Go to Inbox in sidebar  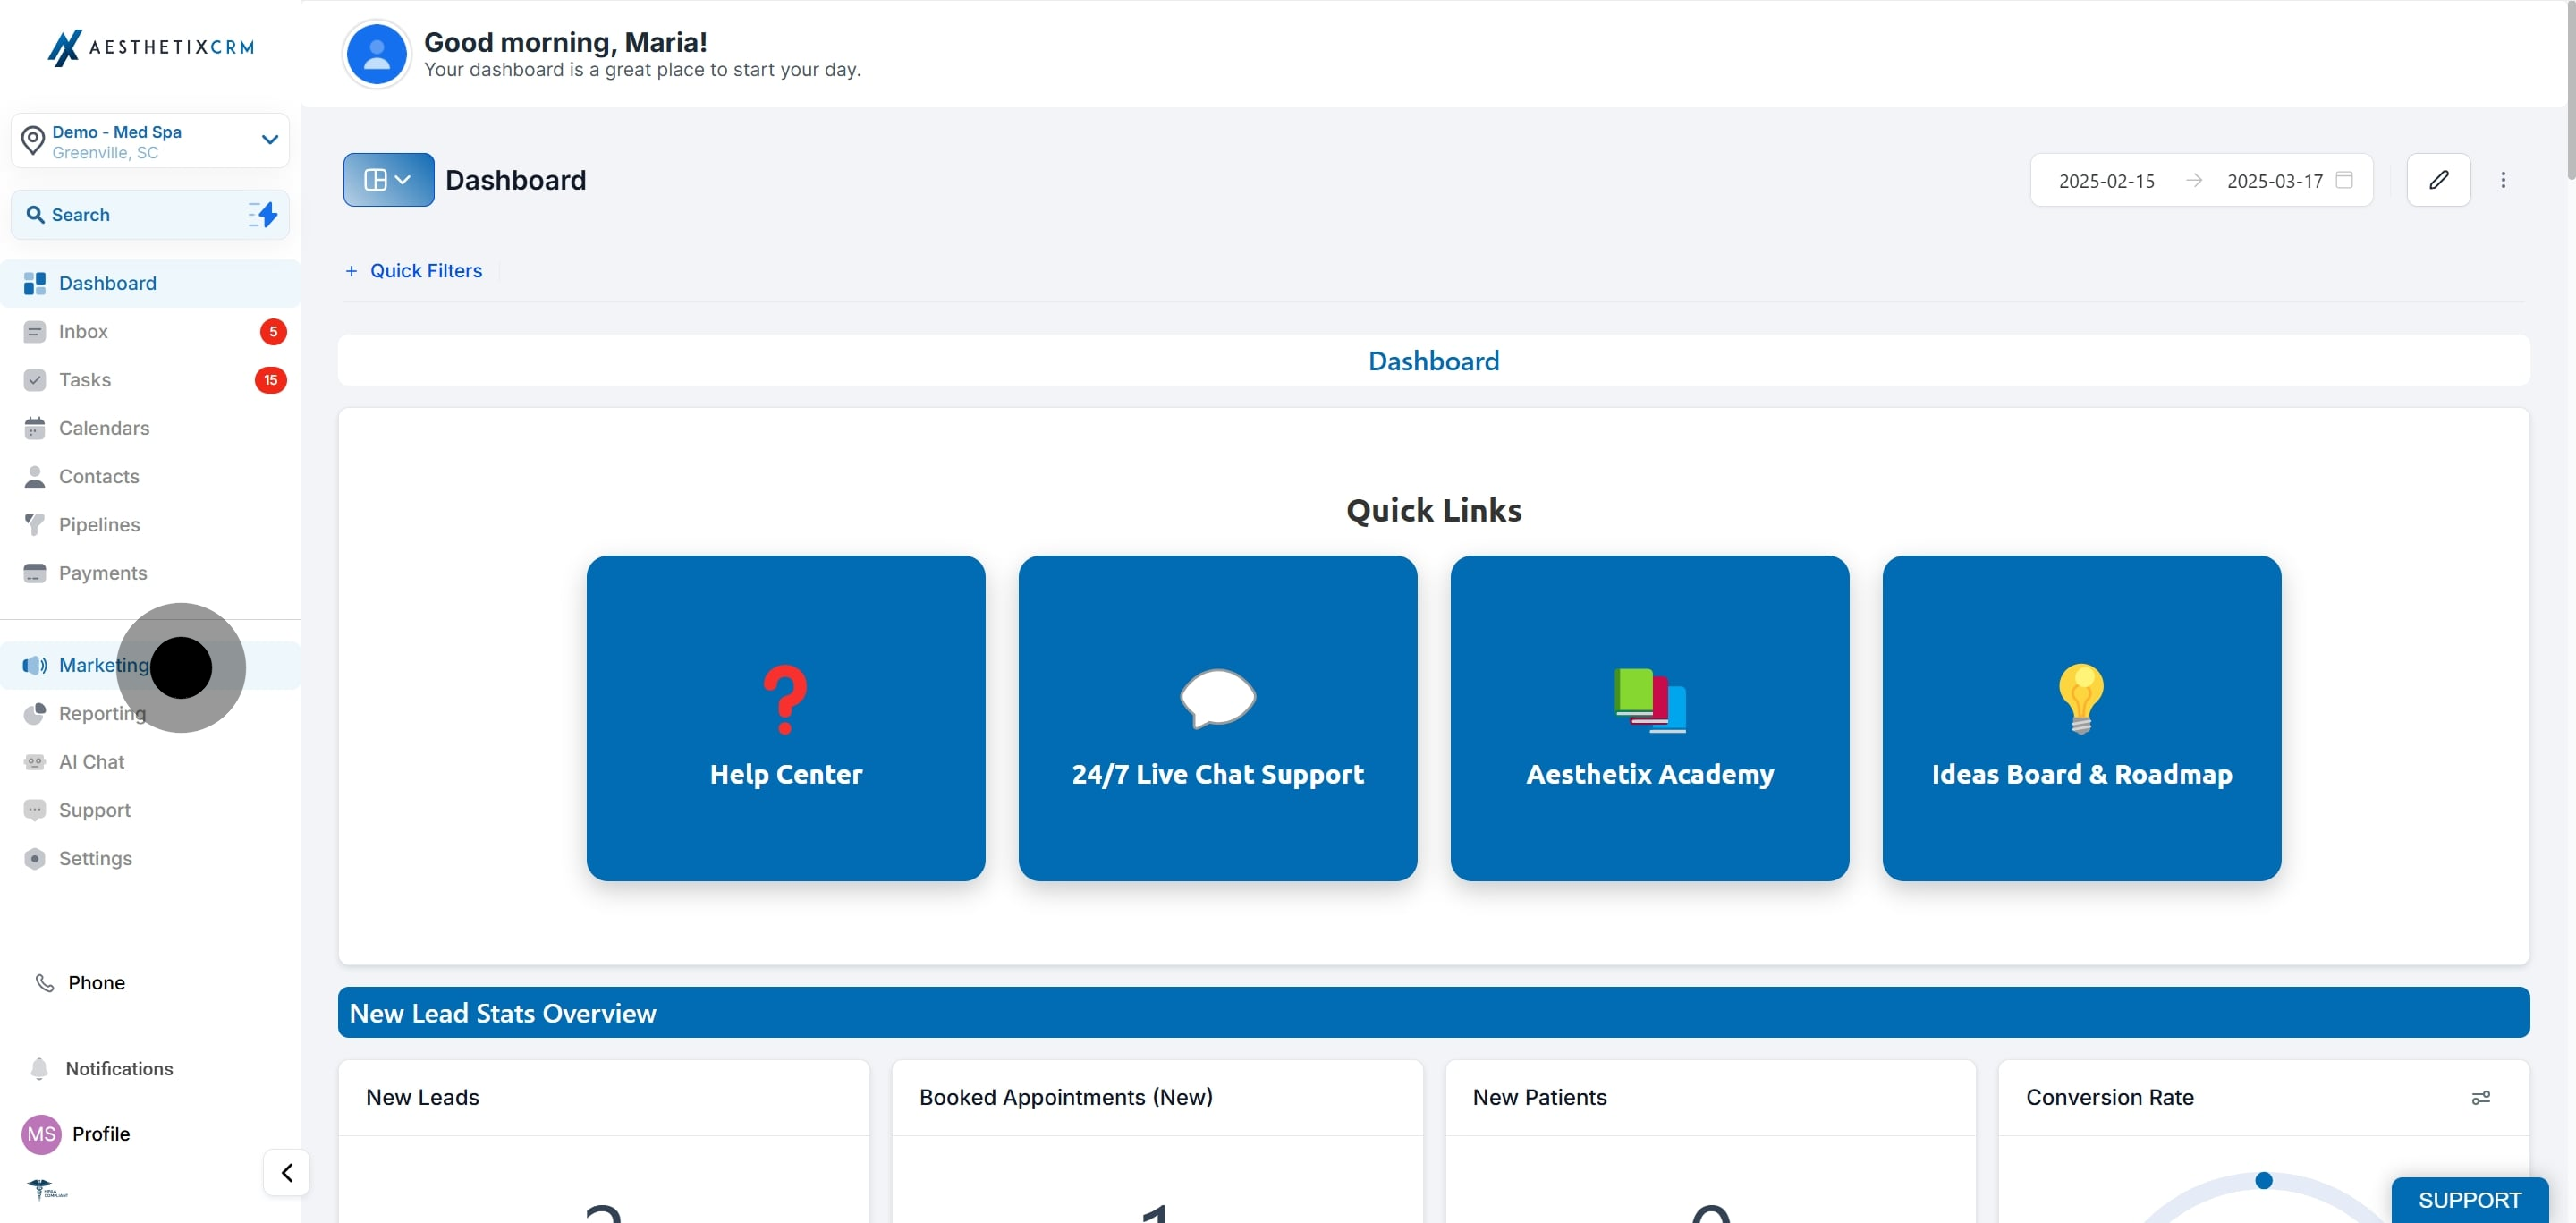pos(83,331)
